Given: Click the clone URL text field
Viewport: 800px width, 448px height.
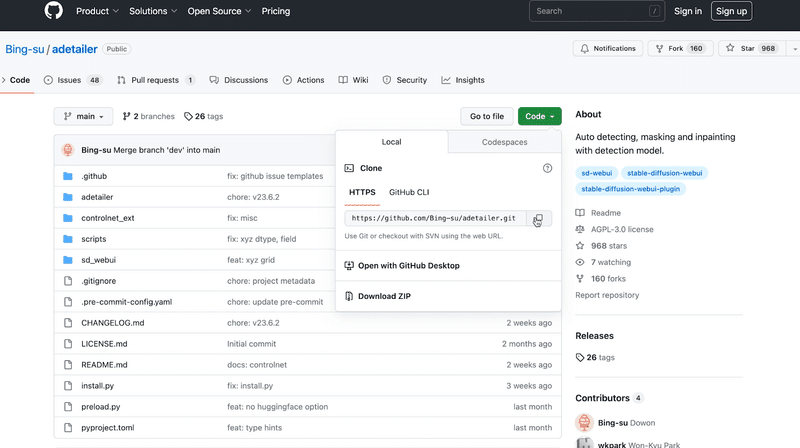Looking at the screenshot, I should 435,218.
